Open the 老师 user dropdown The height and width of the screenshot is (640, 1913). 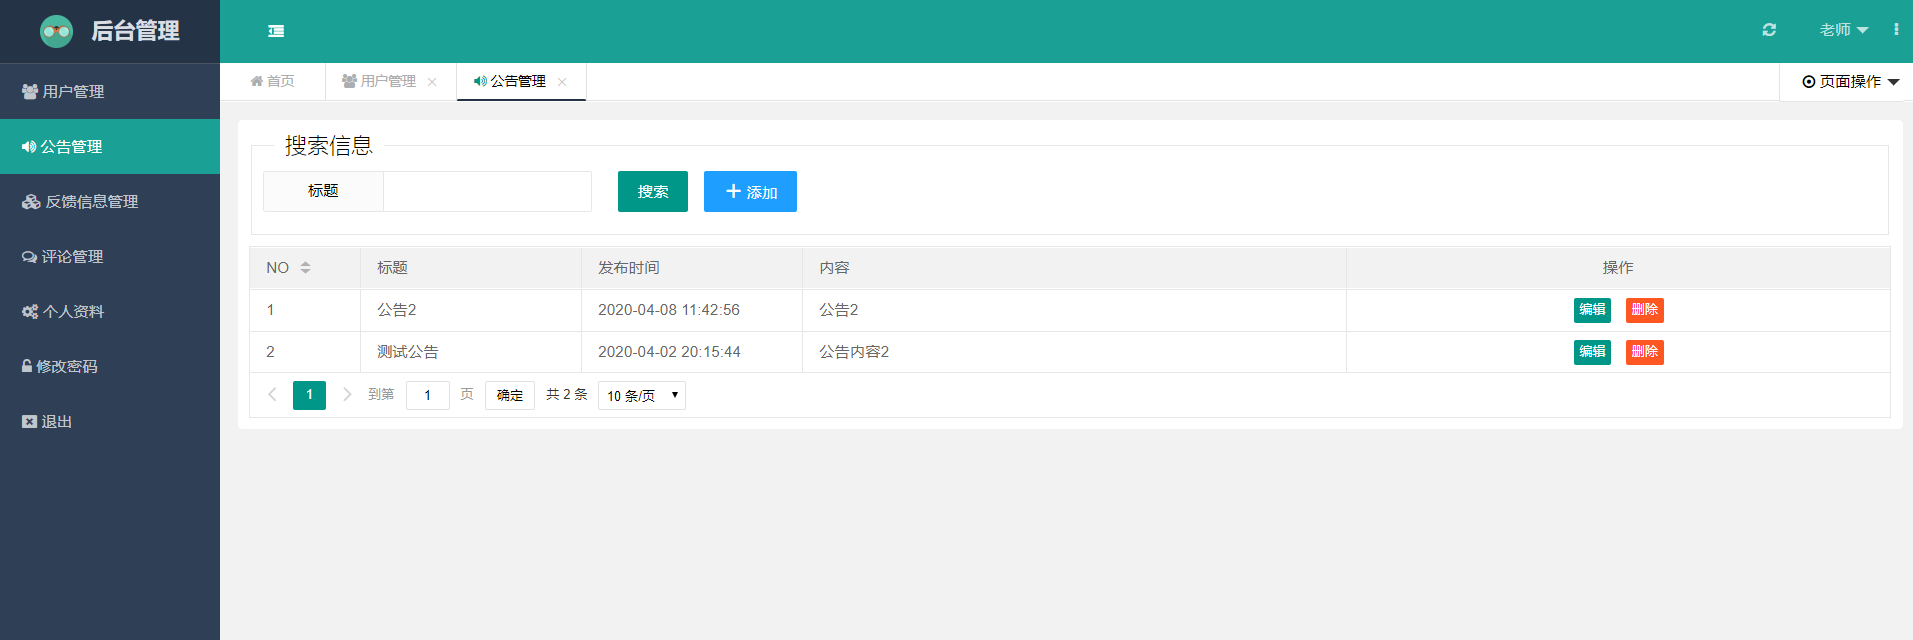(1844, 30)
